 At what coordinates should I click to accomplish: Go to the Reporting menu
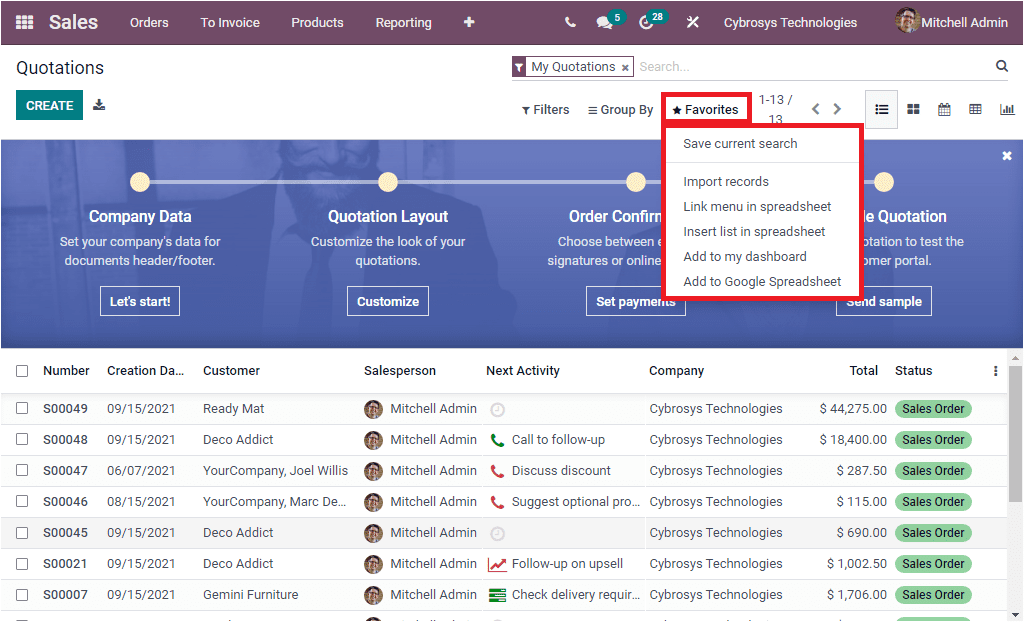click(403, 22)
